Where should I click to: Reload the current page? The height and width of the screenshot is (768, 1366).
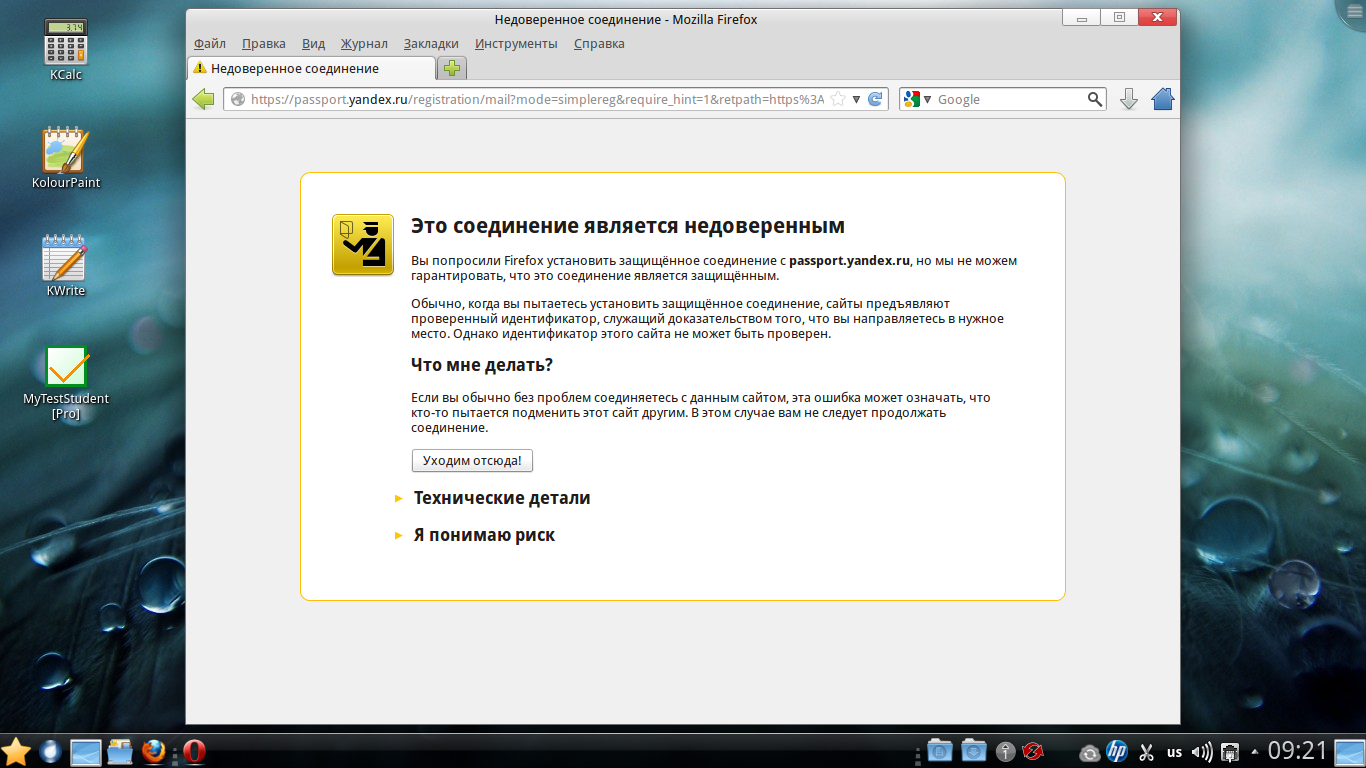coord(875,99)
